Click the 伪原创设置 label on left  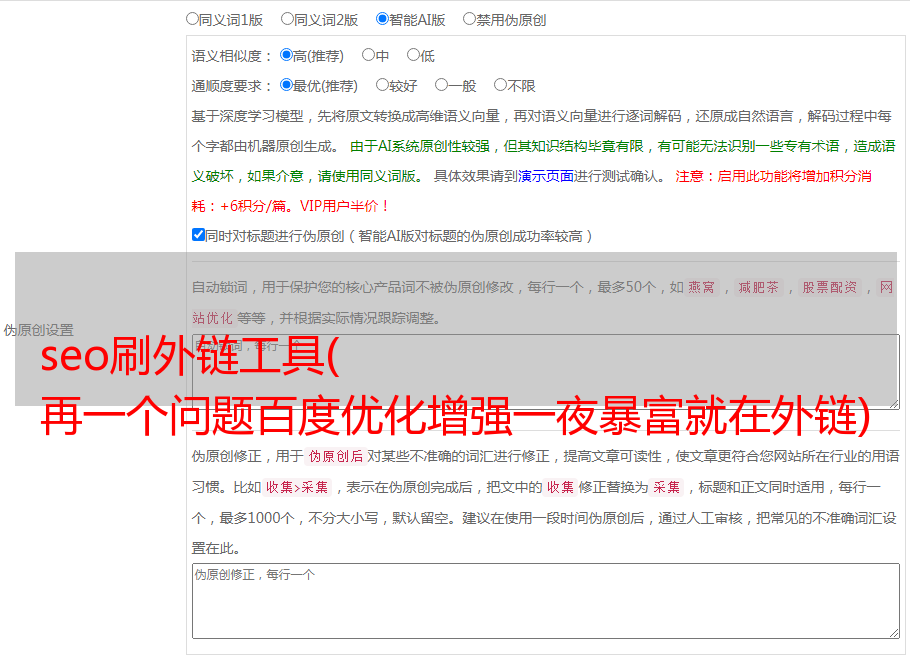tap(38, 330)
